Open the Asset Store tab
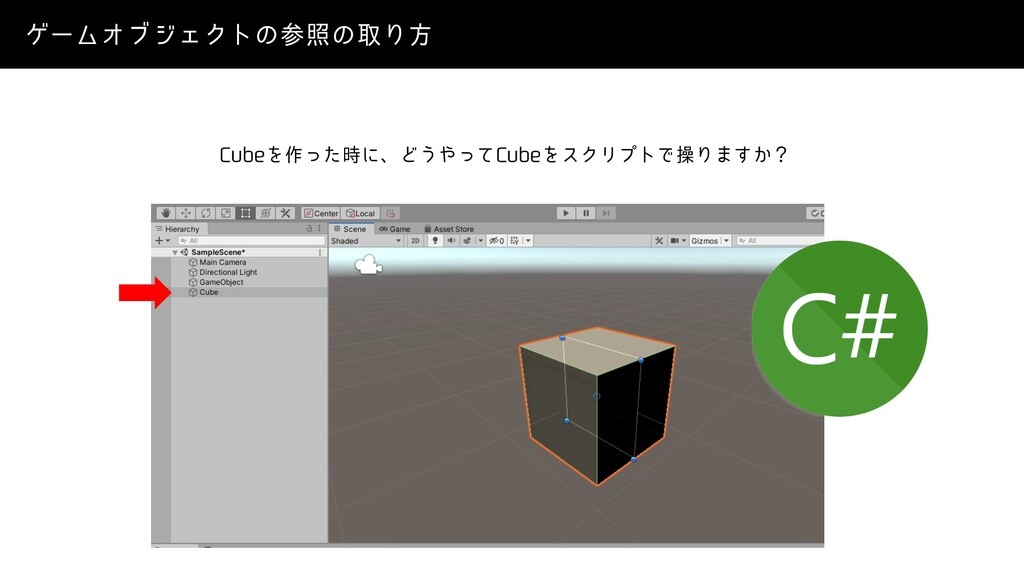Viewport: 1024px width, 576px height. click(x=449, y=229)
